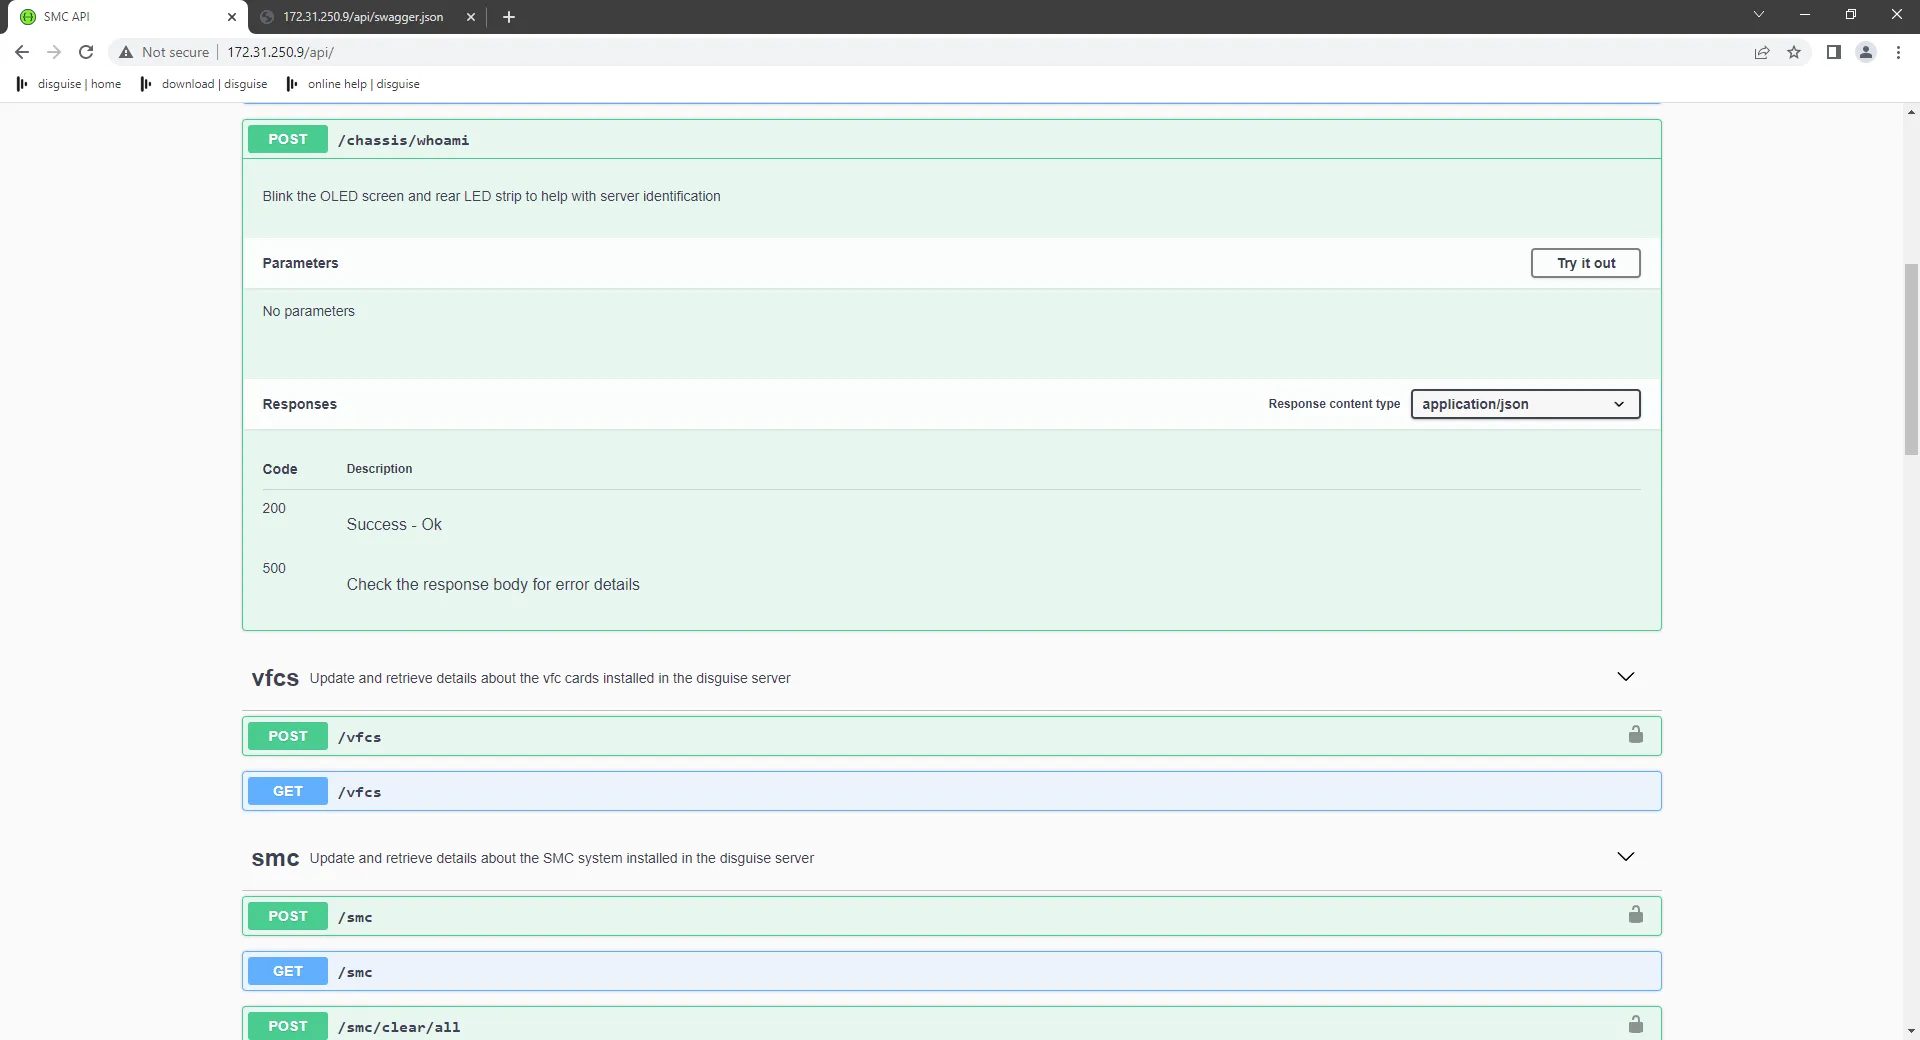Open a new tab with the plus icon
Image resolution: width=1920 pixels, height=1040 pixels.
(508, 17)
